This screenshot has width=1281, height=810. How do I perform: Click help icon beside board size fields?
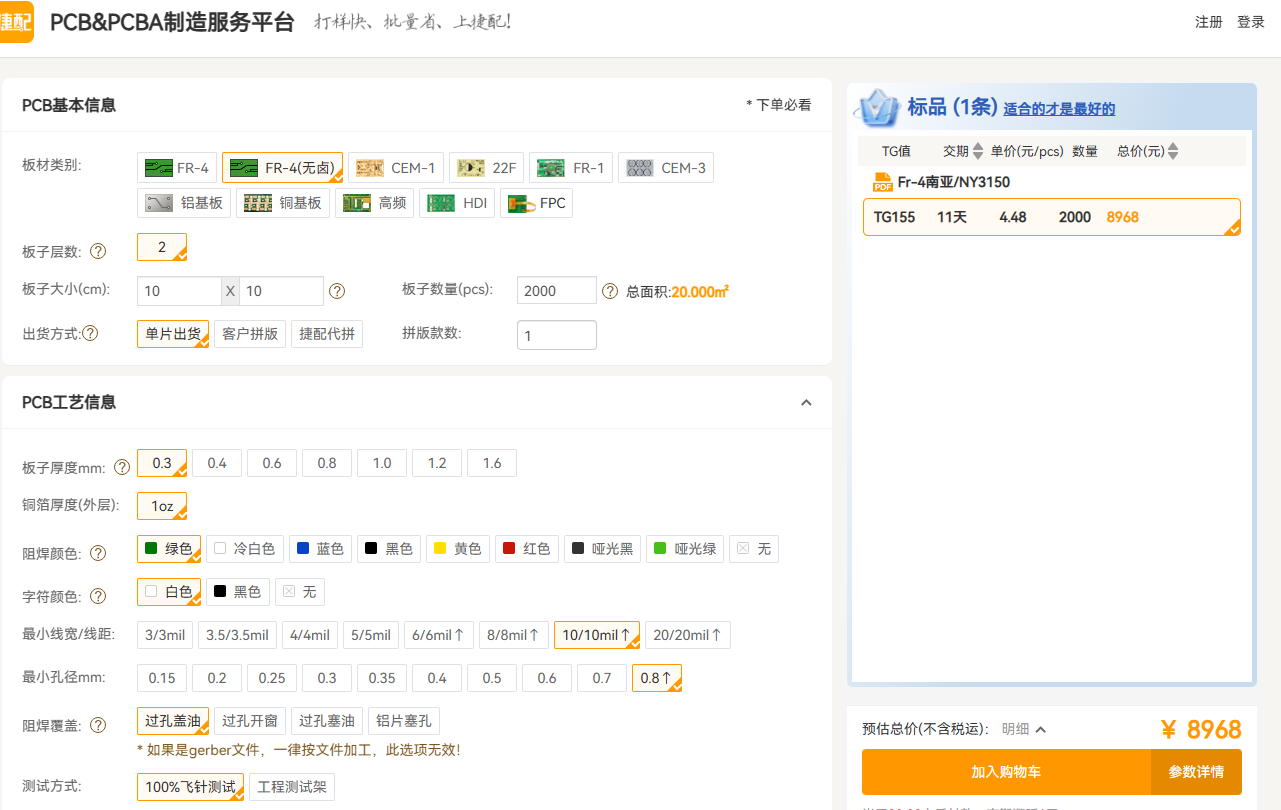(337, 291)
